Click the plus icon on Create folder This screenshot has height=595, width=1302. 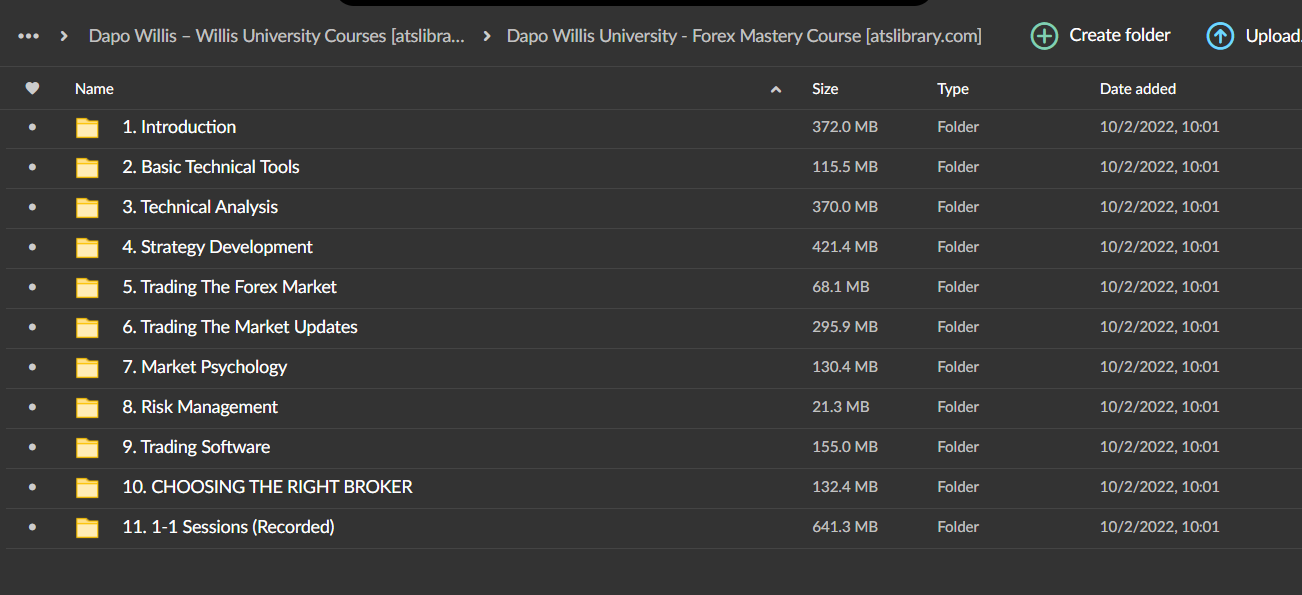(1044, 35)
